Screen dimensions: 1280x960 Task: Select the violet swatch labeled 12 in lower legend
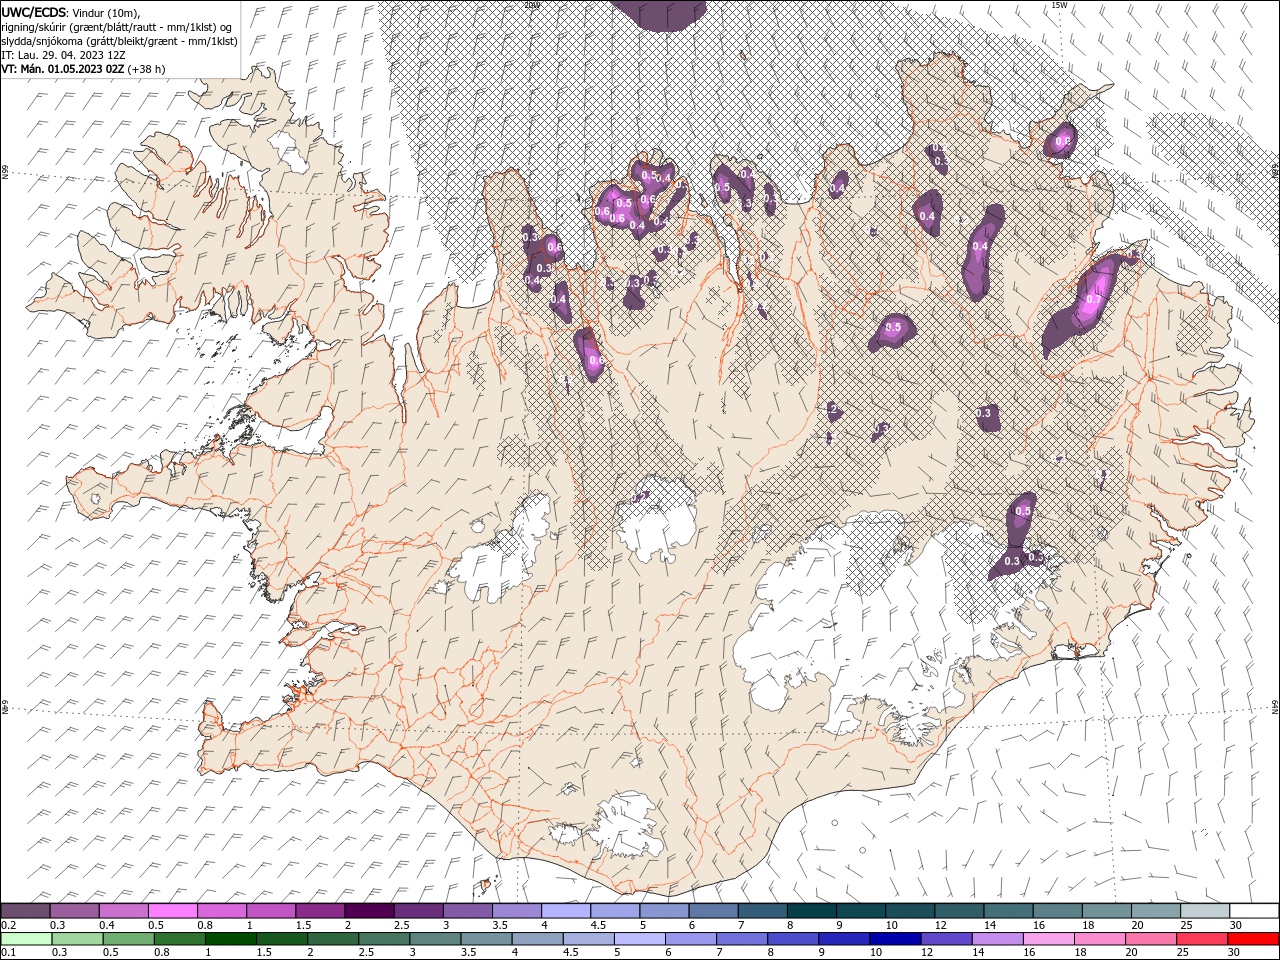pos(946,939)
